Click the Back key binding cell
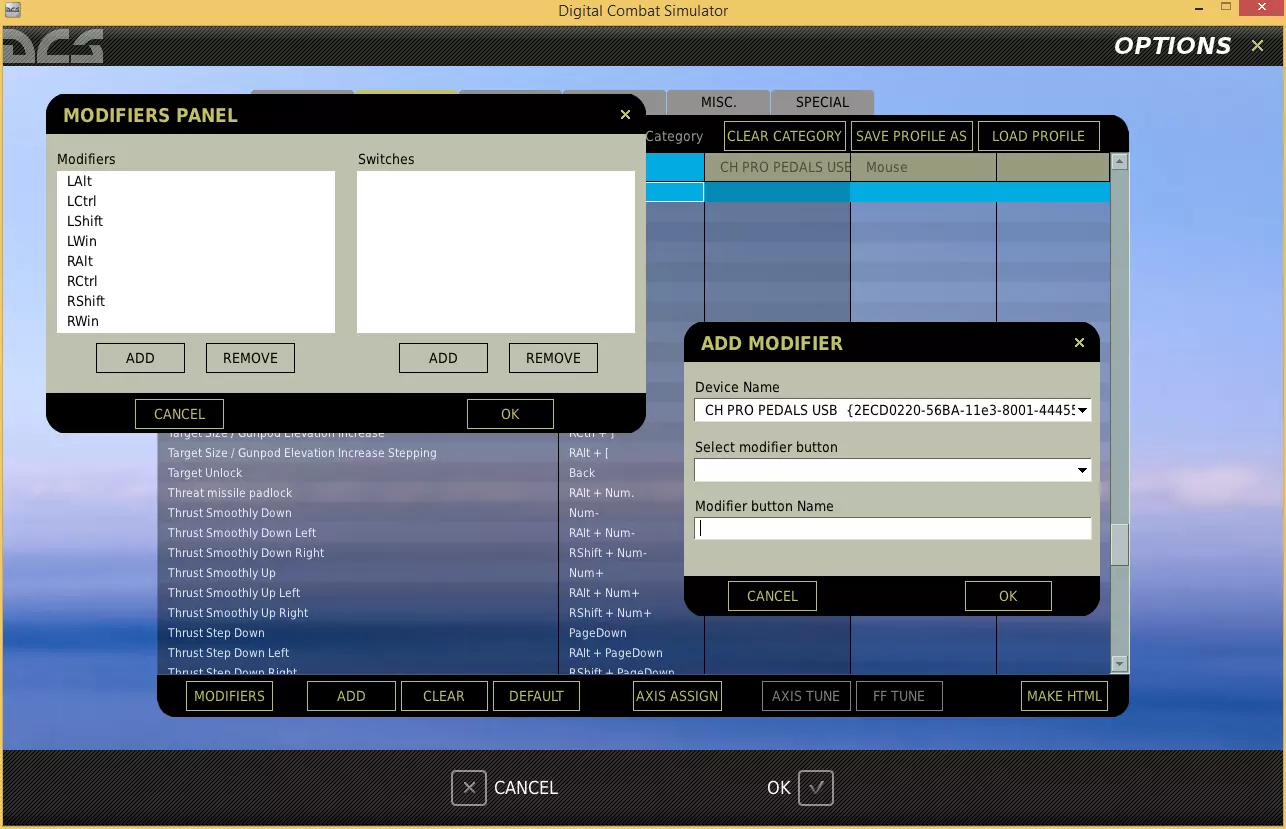The width and height of the screenshot is (1286, 829). pos(631,473)
